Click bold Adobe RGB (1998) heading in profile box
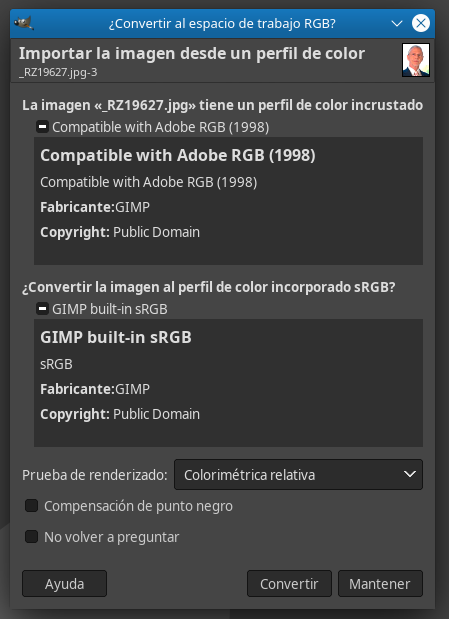Viewport: 449px width, 619px height. click(178, 156)
